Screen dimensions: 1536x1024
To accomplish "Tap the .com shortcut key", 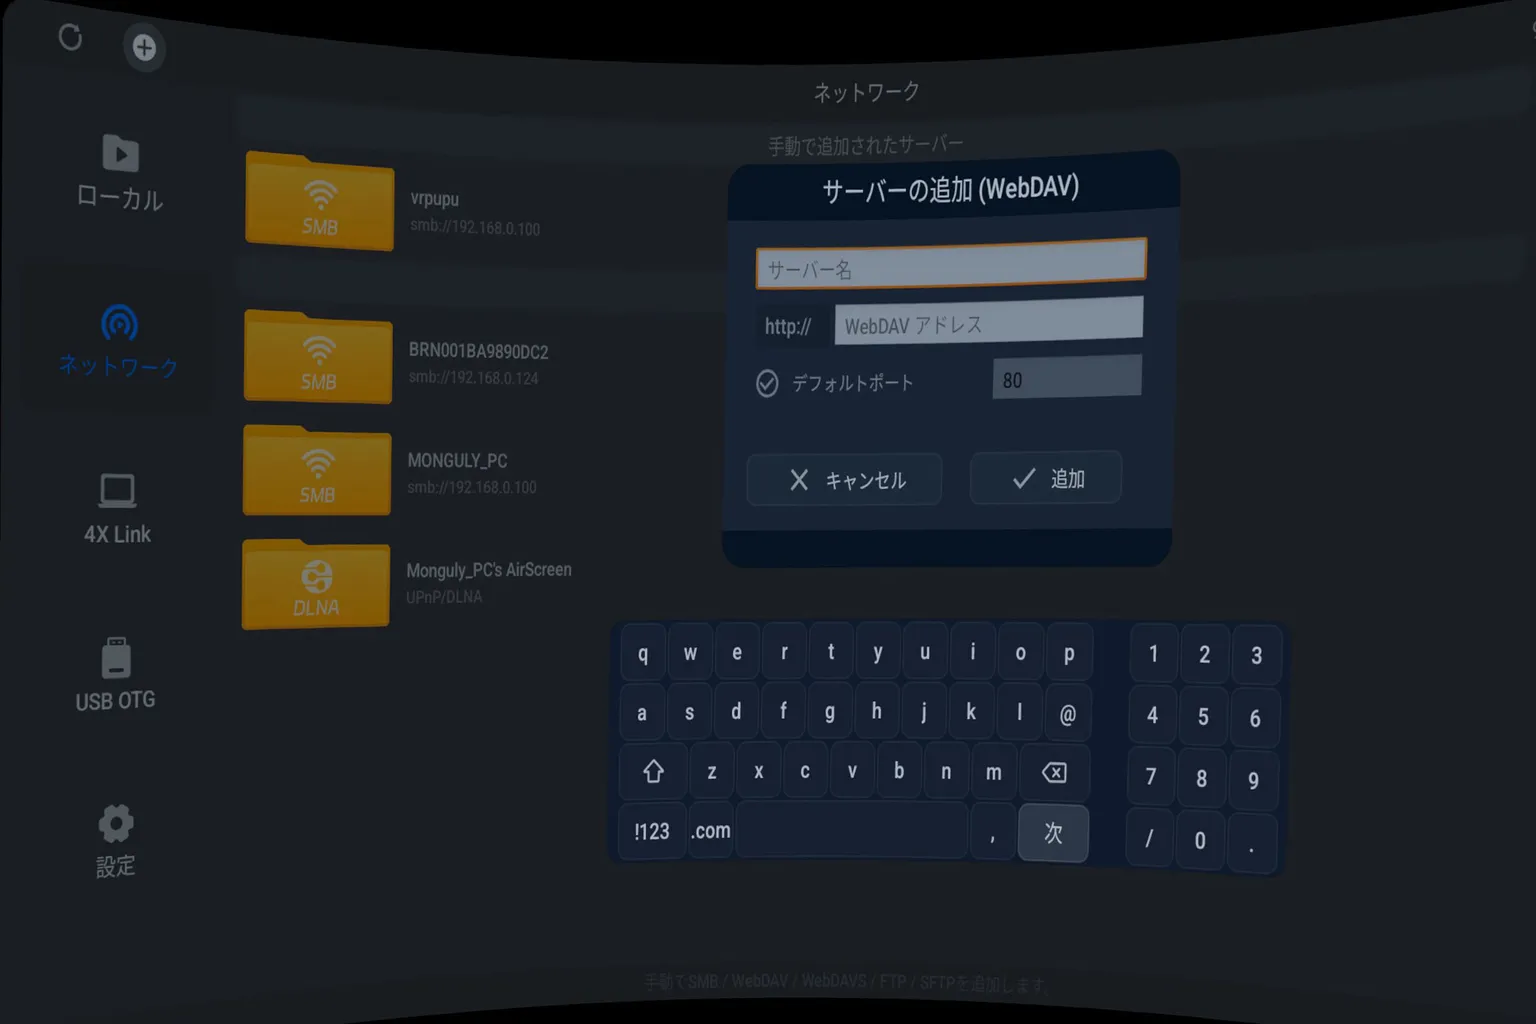I will (x=711, y=831).
